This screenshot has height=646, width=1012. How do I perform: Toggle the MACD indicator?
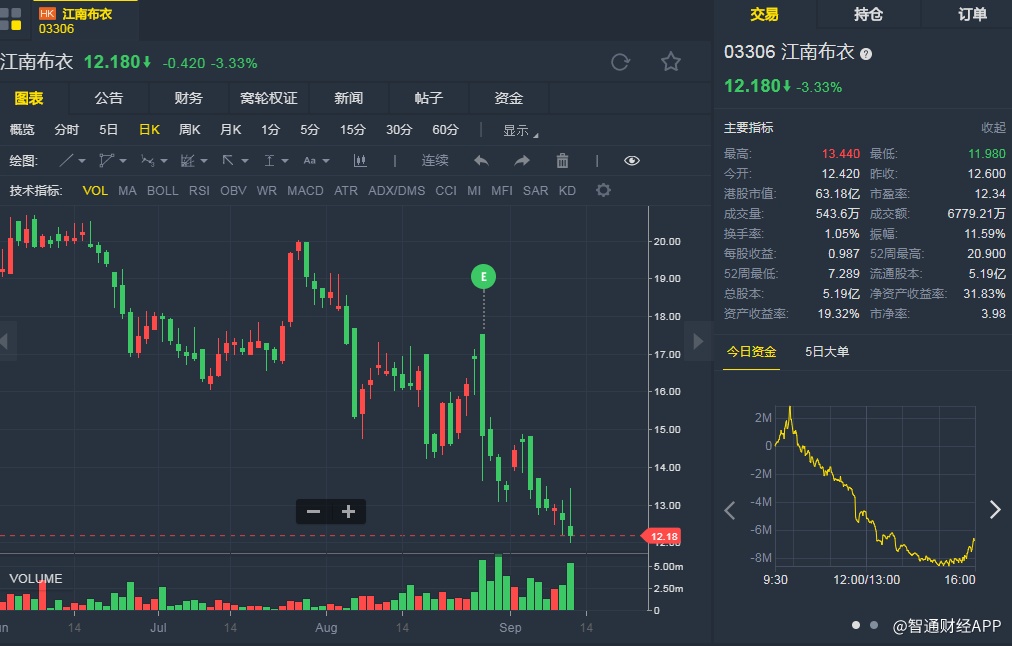click(x=305, y=190)
